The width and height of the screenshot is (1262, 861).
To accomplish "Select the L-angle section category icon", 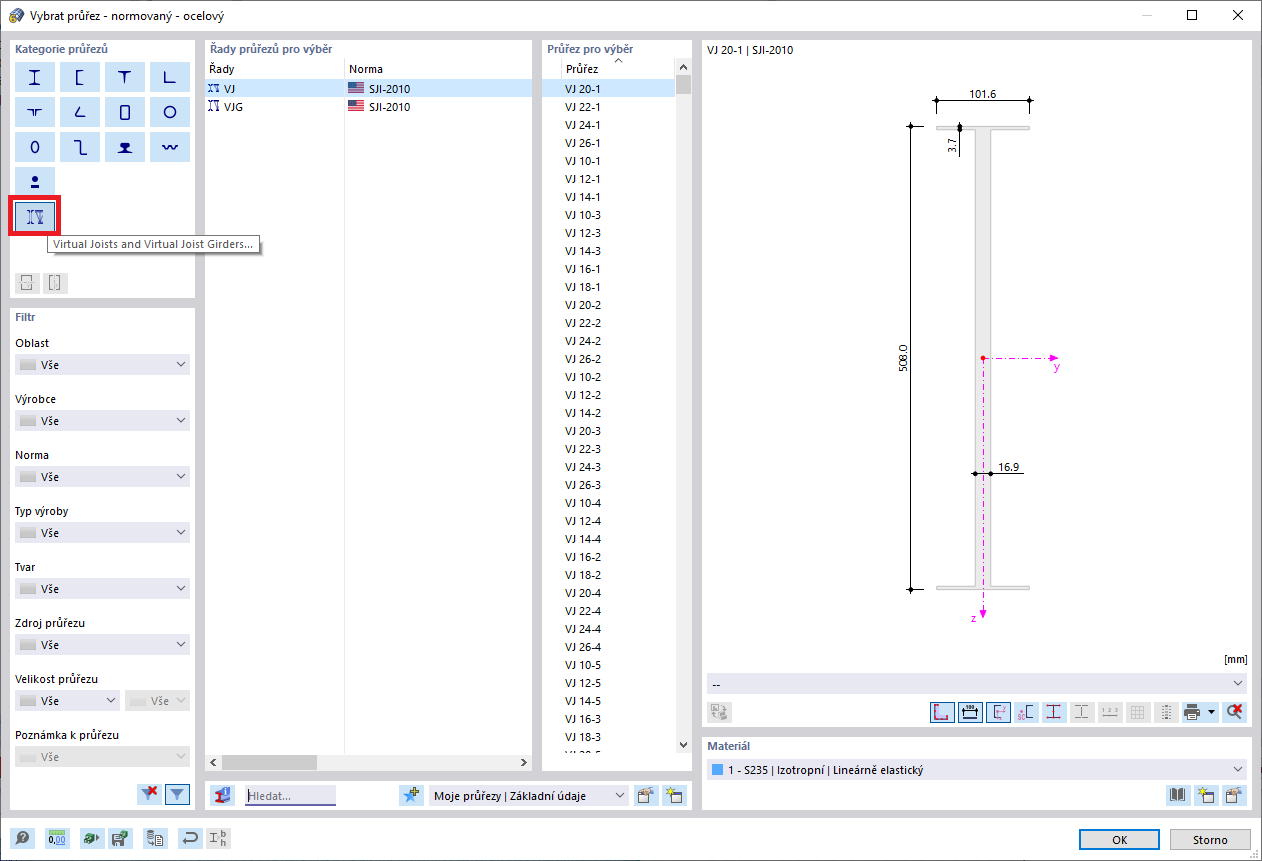I will (x=170, y=78).
